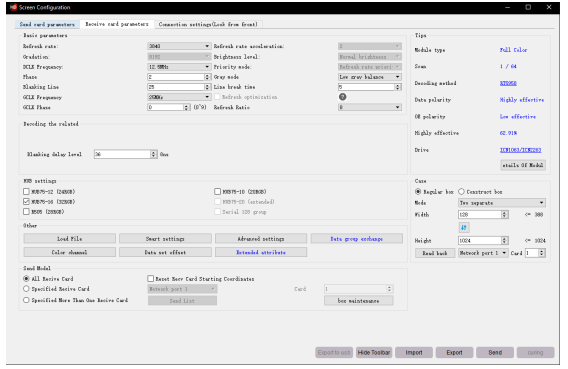
Task: Click the Load File button
Action: click(70, 239)
